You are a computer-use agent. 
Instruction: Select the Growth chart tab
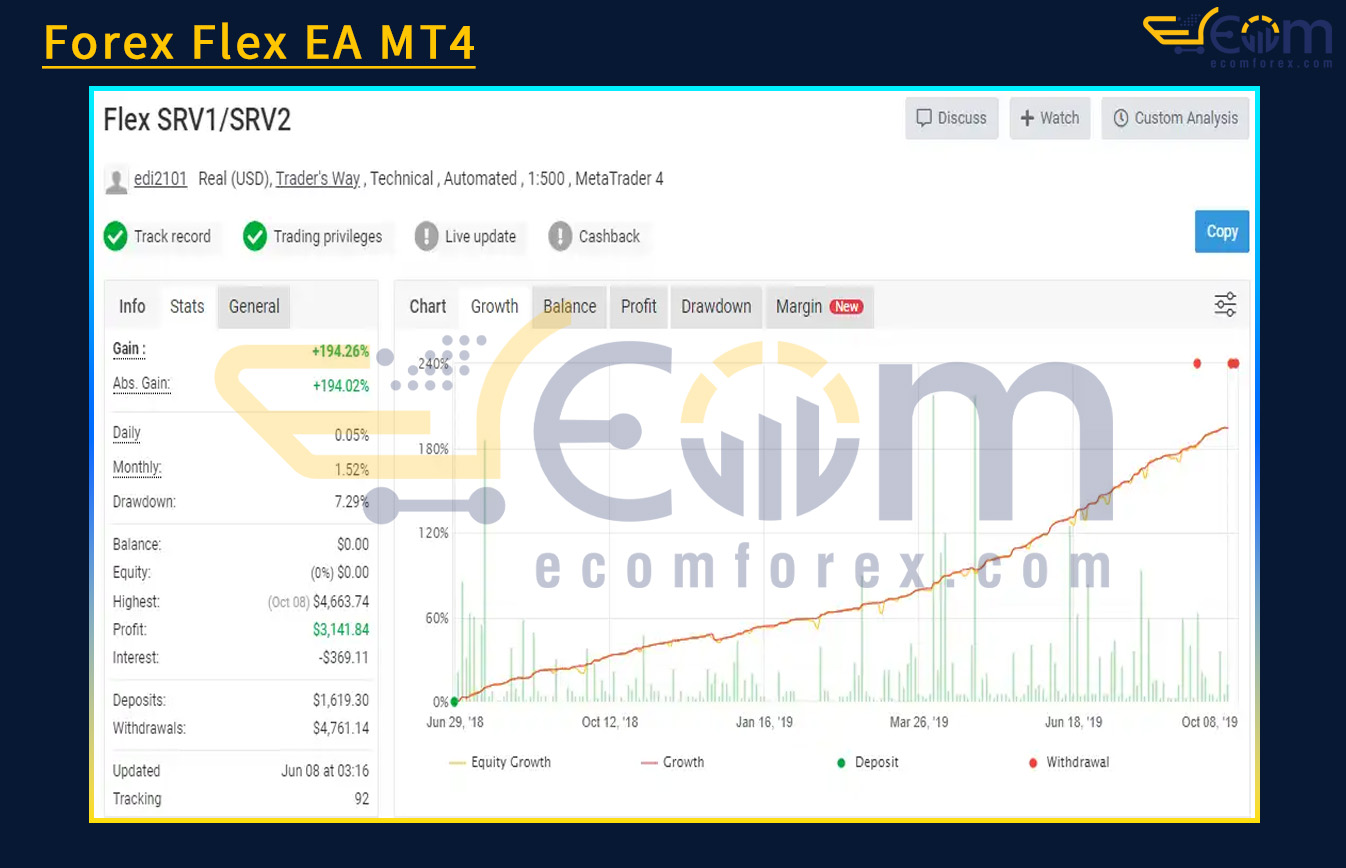[495, 306]
